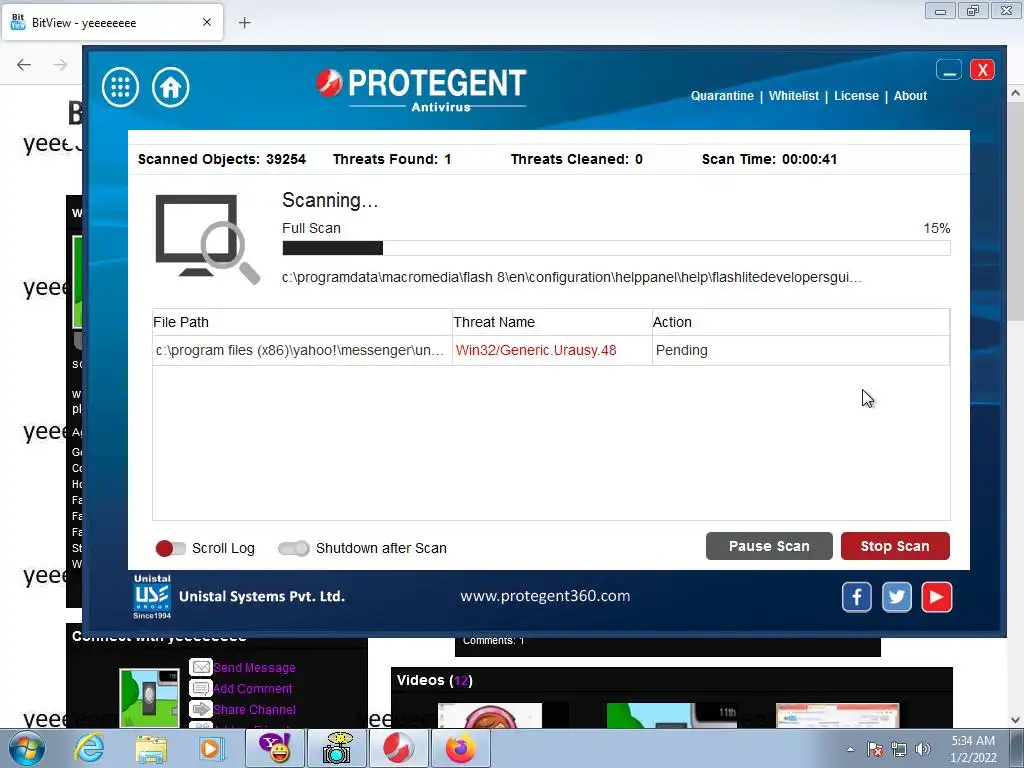The width and height of the screenshot is (1024, 768).
Task: Close Protegent with the red X
Action: pyautogui.click(x=982, y=70)
